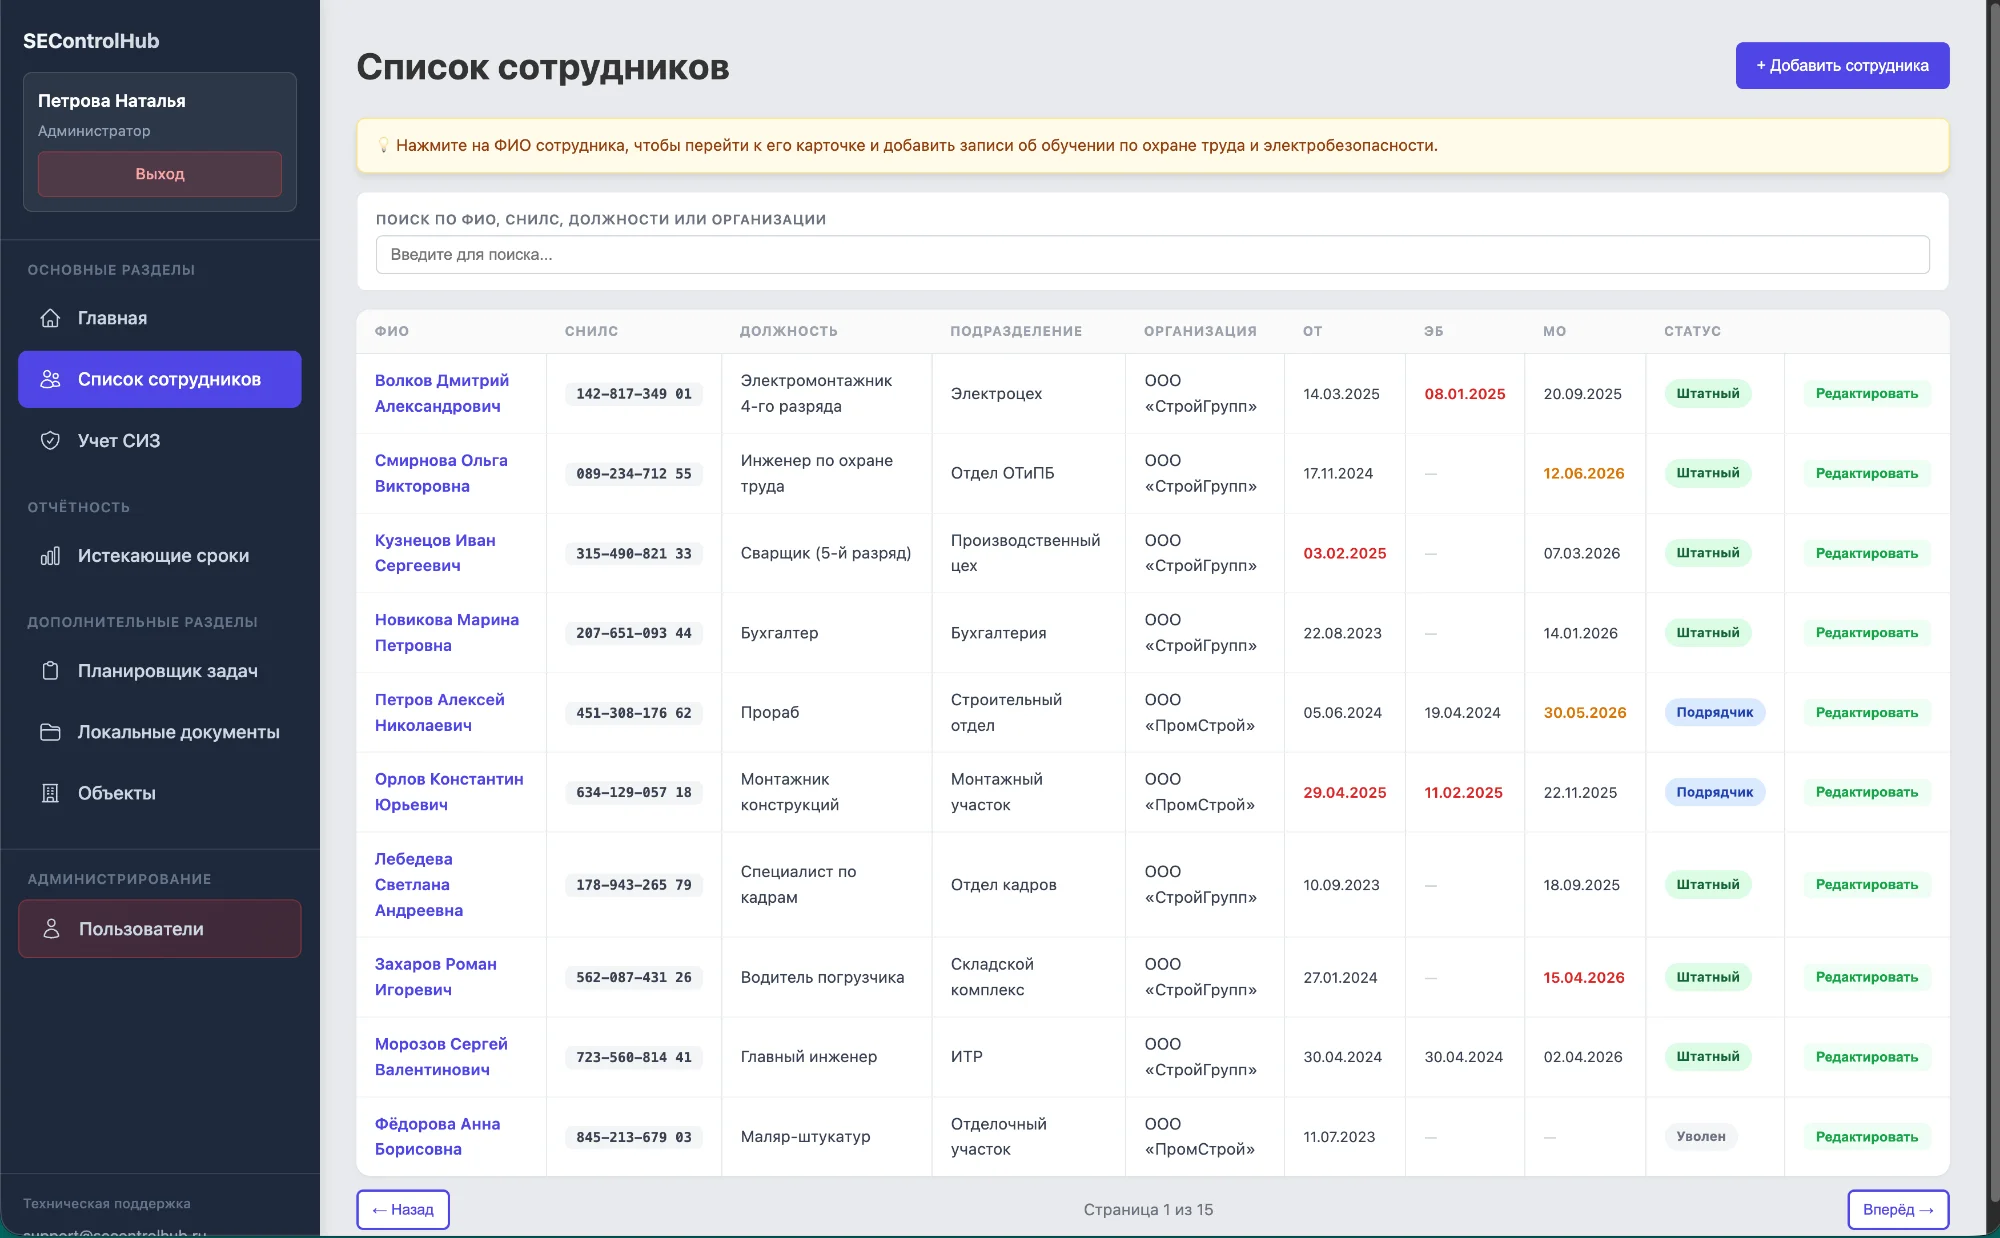Click Редактировать for Морозов Сергей
The height and width of the screenshot is (1238, 2000).
pos(1867,1057)
